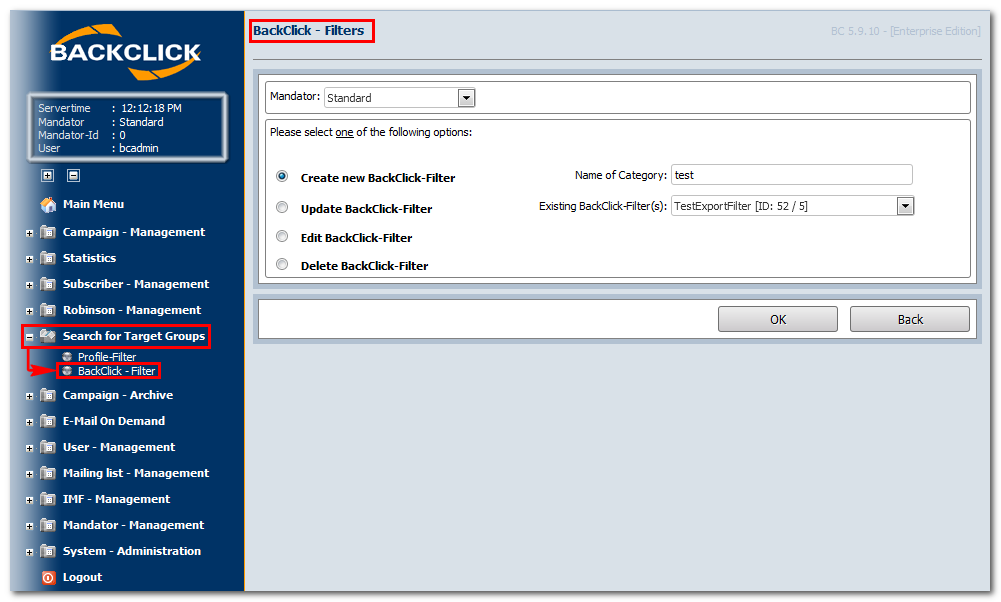Click the Logout link label
The width and height of the screenshot is (1001, 602).
82,577
